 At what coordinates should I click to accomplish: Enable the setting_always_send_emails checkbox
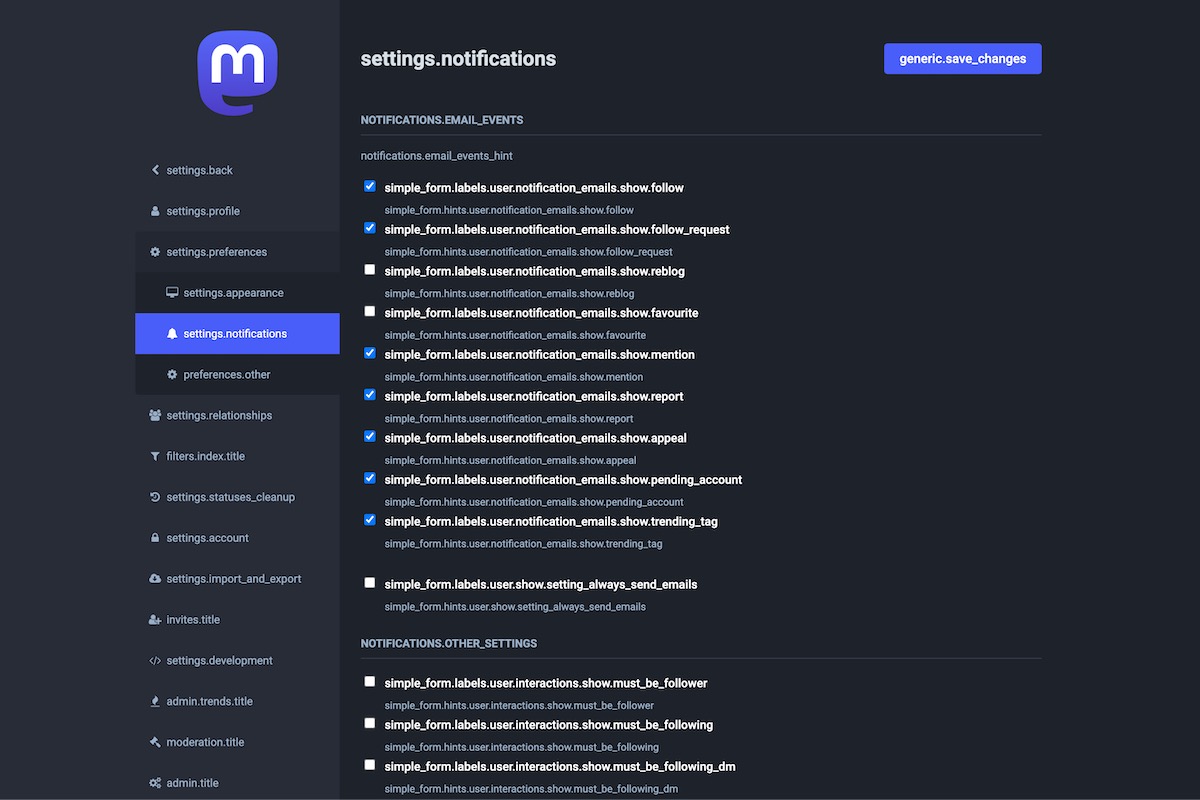click(x=370, y=583)
